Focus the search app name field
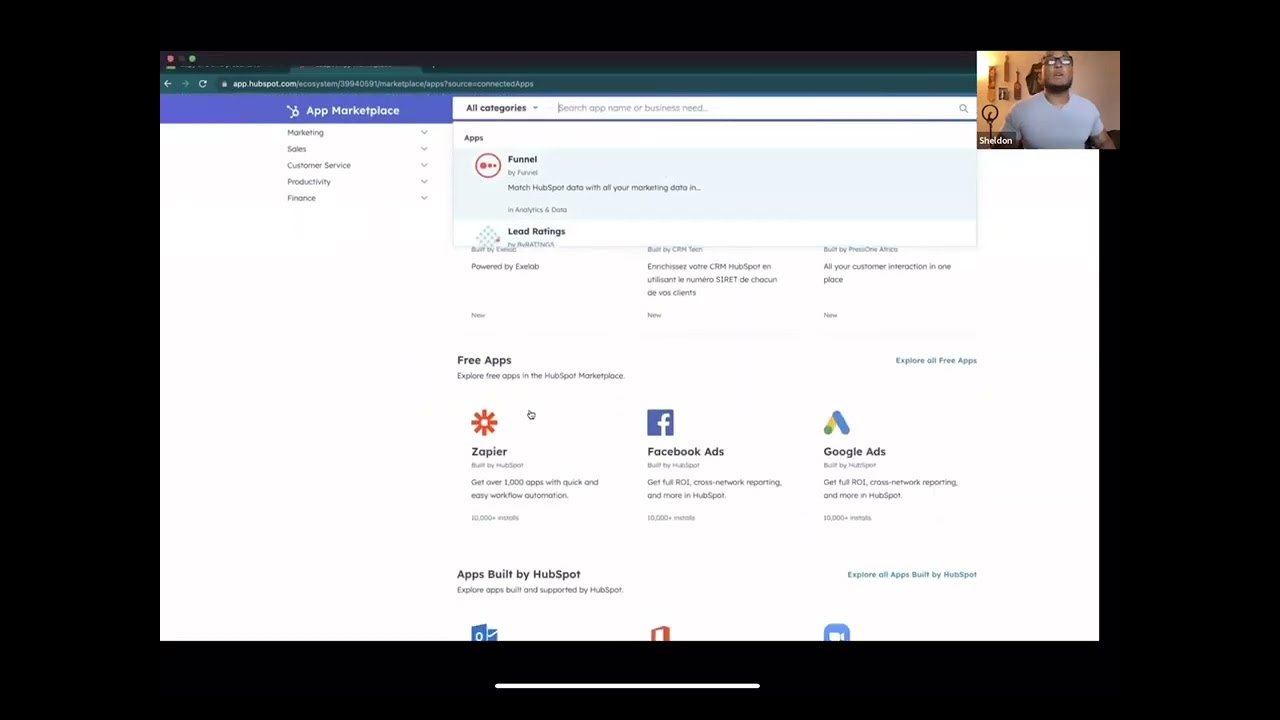 pos(755,108)
